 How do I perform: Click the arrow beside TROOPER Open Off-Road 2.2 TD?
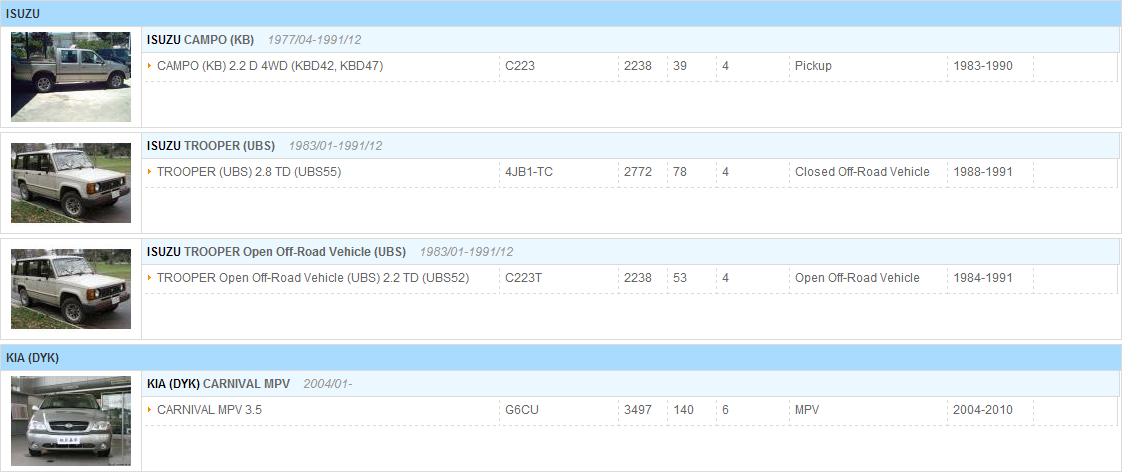(150, 278)
